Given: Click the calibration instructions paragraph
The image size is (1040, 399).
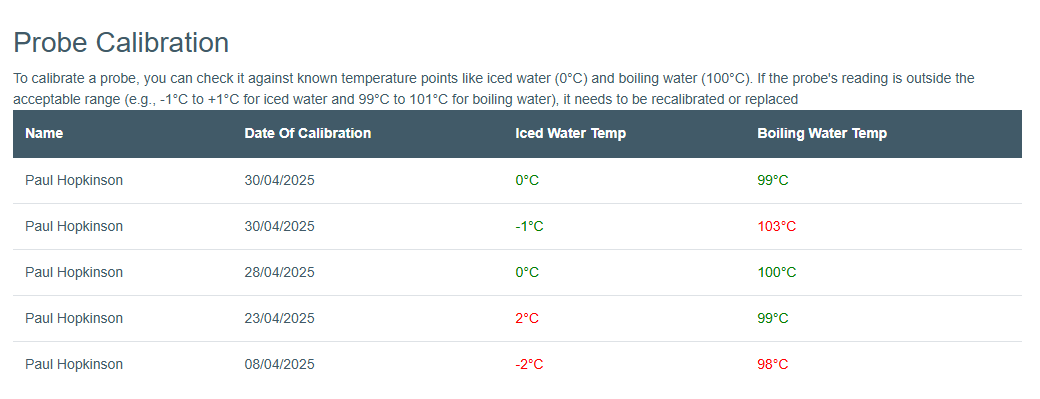Looking at the screenshot, I should click(494, 89).
